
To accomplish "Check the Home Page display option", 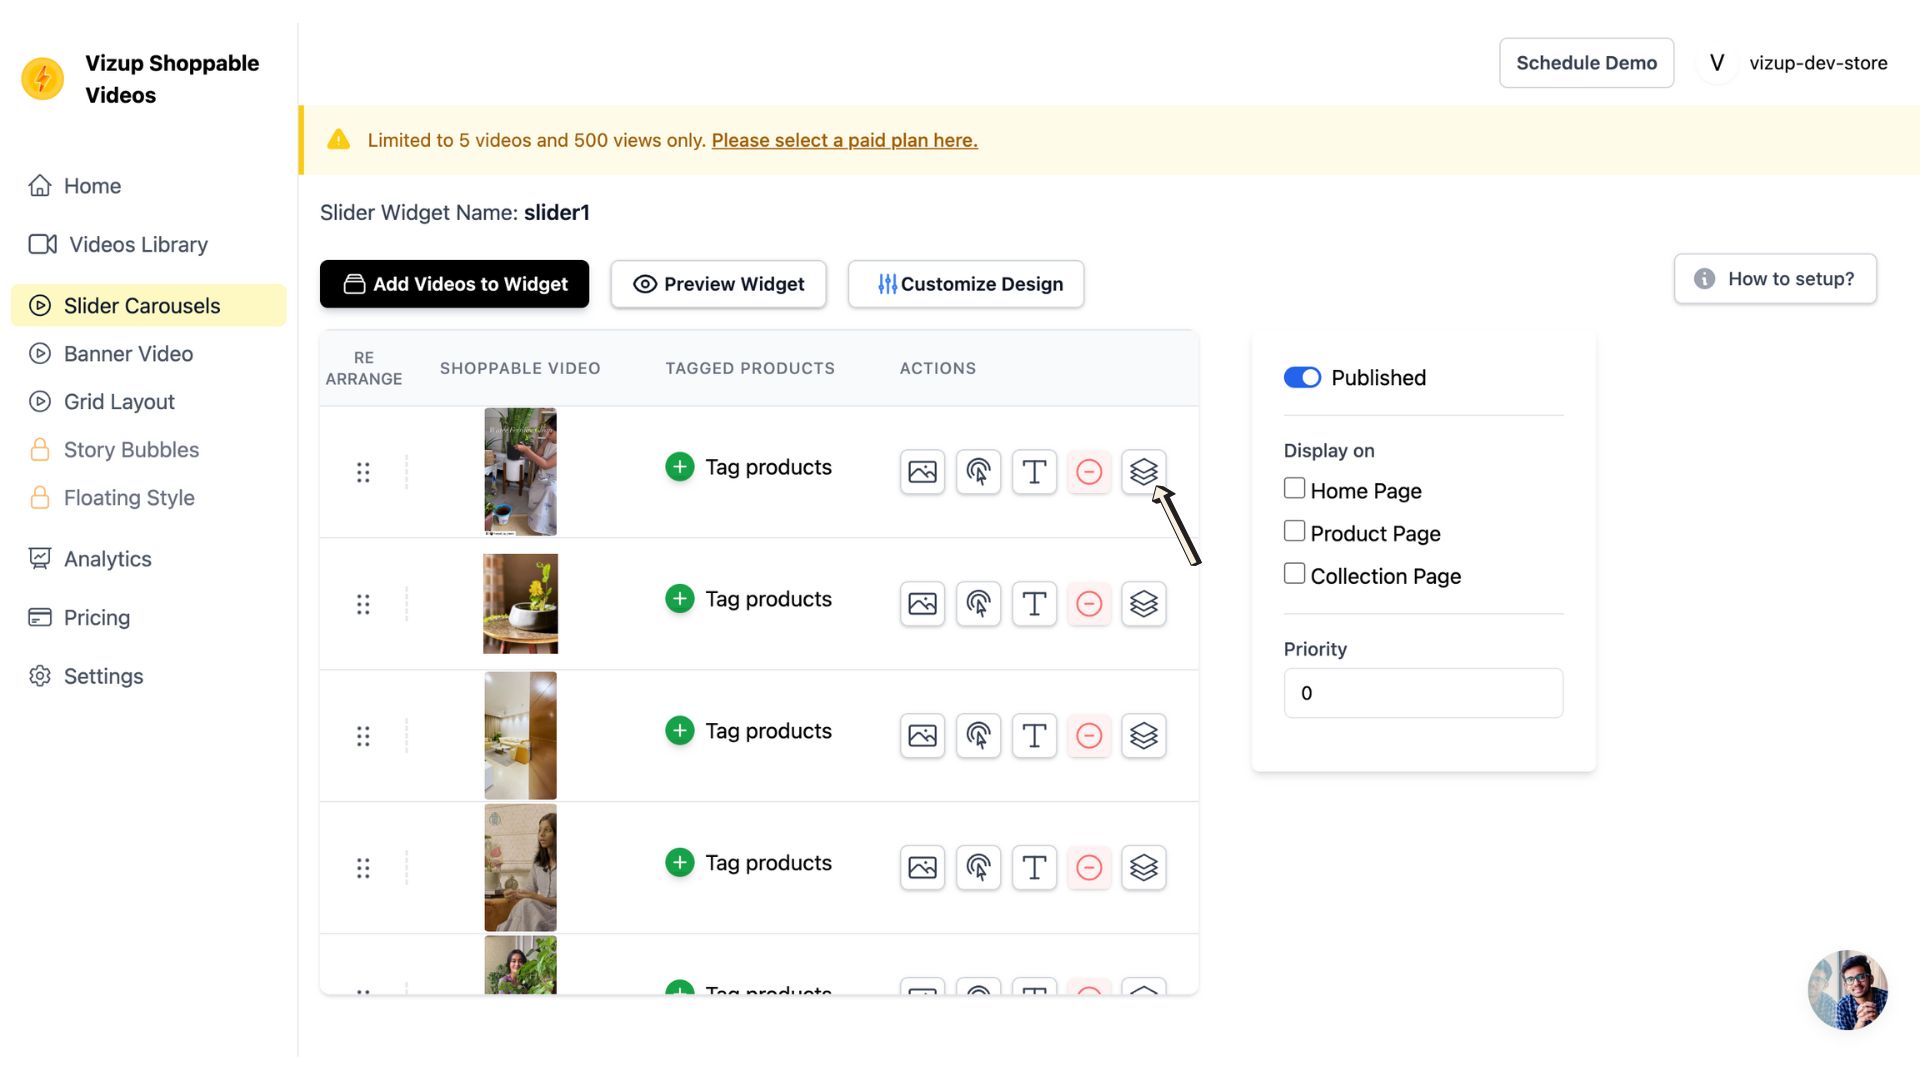I will [1294, 488].
